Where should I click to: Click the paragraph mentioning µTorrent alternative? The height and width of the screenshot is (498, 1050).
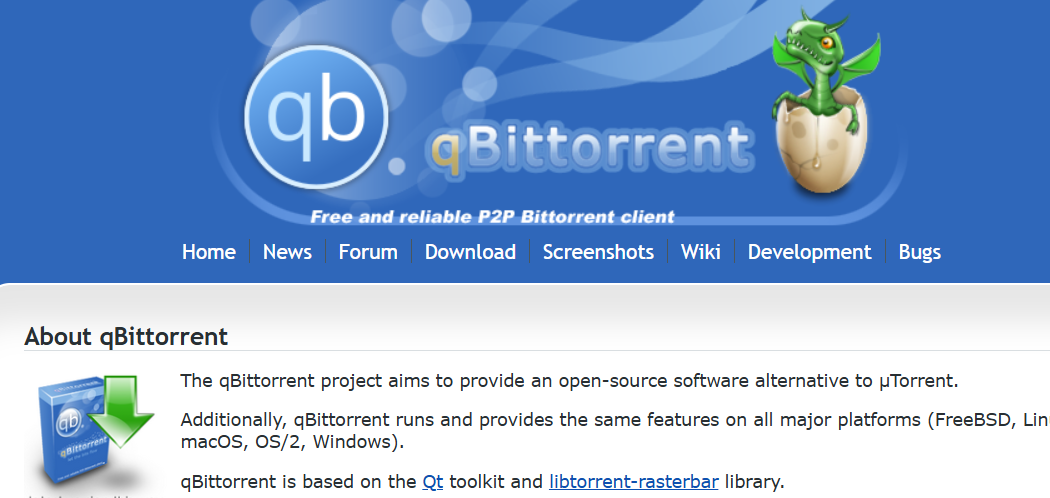pos(568,381)
